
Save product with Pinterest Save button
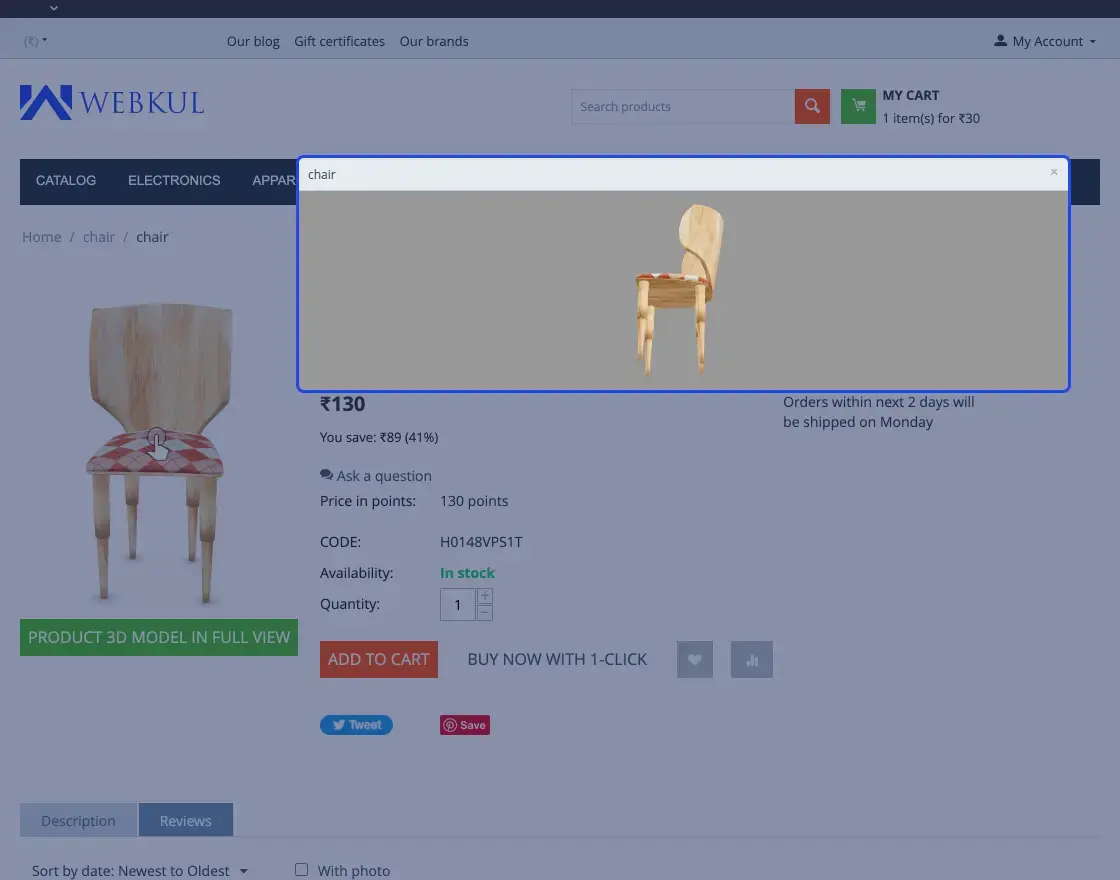[465, 725]
